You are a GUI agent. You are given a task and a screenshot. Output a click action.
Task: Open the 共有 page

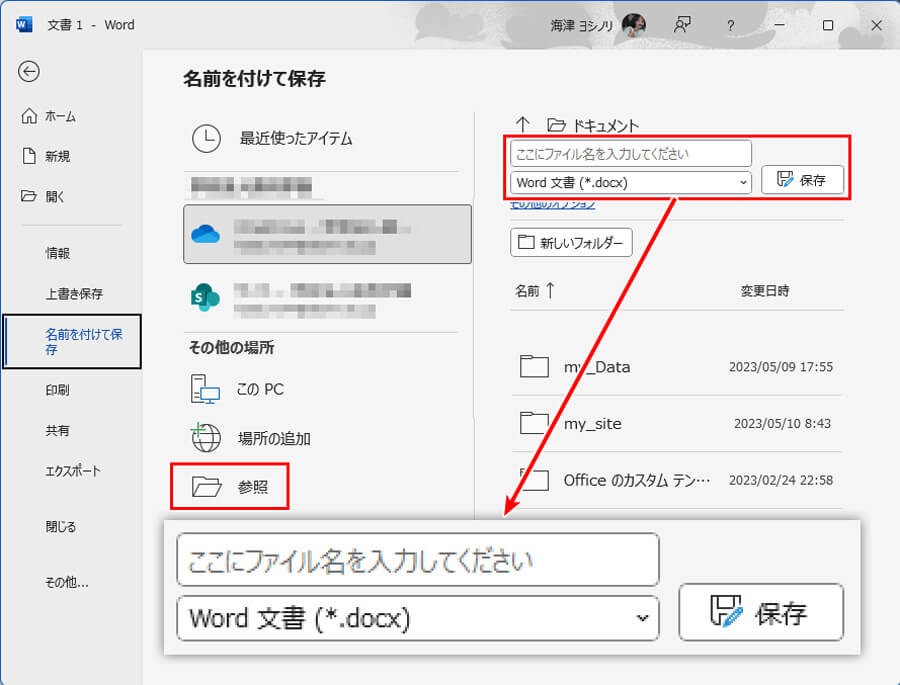[x=57, y=431]
